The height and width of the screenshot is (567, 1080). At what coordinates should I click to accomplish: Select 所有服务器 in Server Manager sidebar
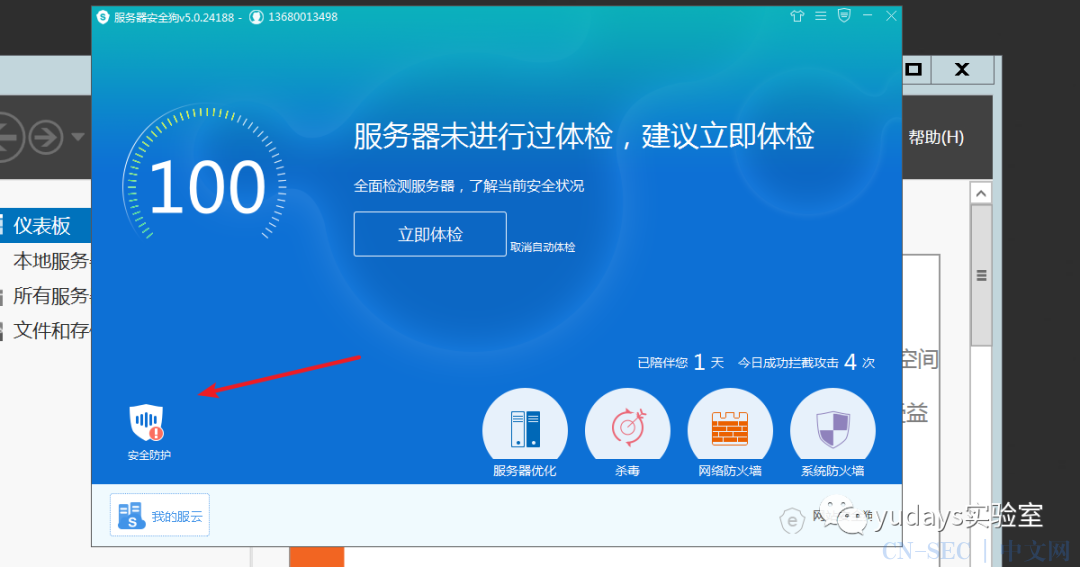[51, 296]
